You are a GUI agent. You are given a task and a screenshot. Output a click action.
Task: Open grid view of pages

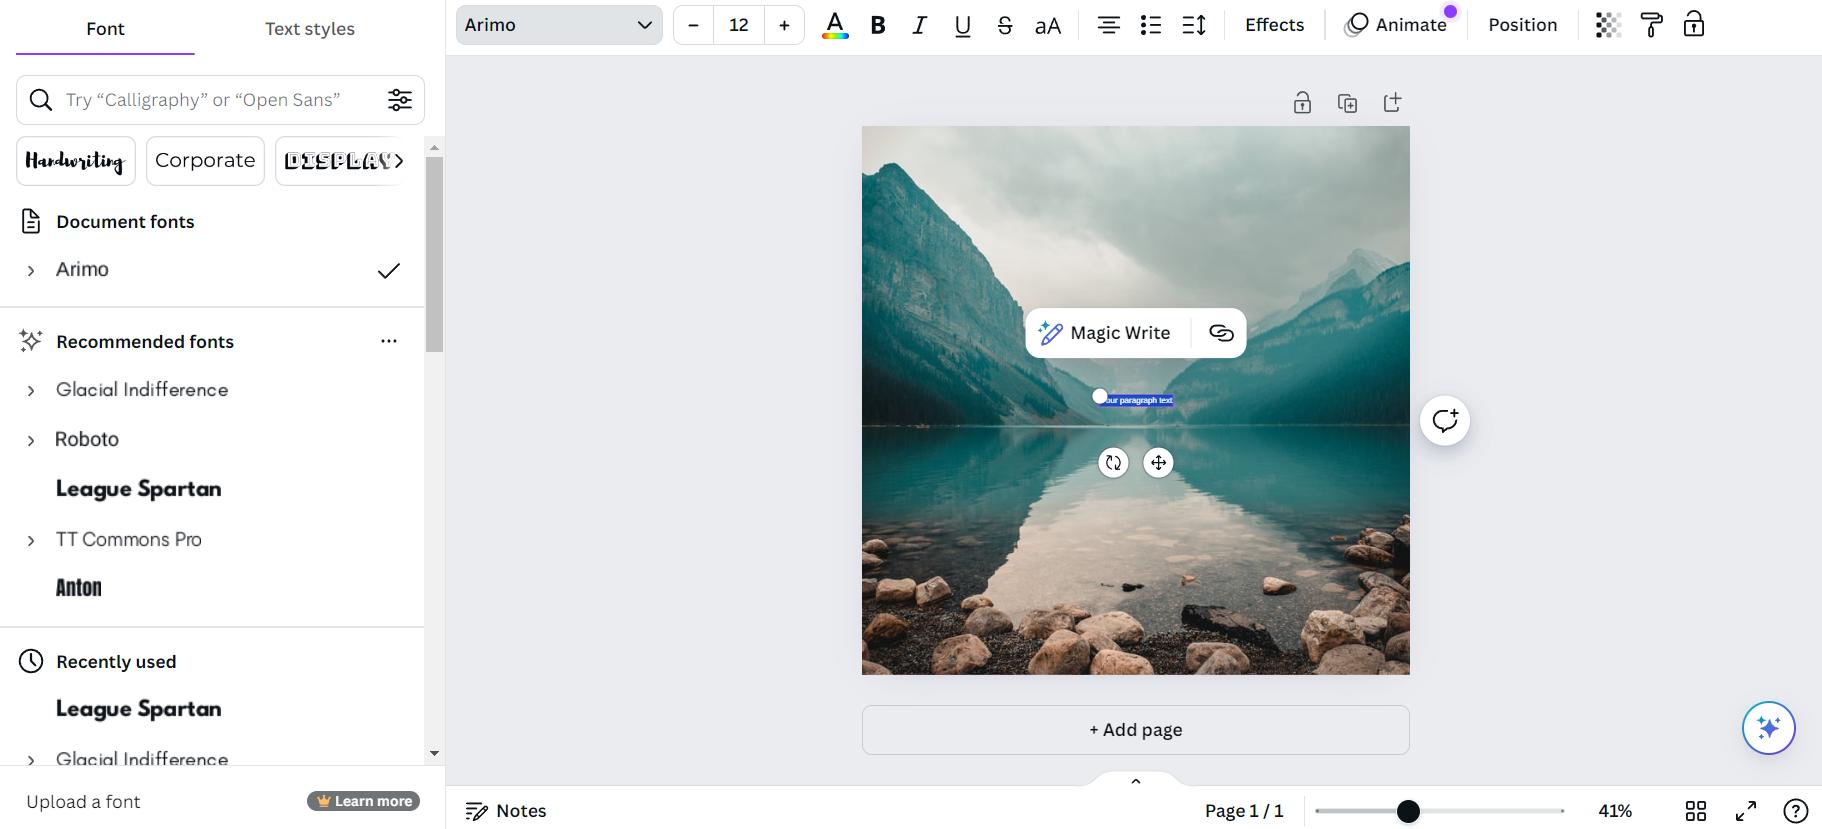point(1696,811)
